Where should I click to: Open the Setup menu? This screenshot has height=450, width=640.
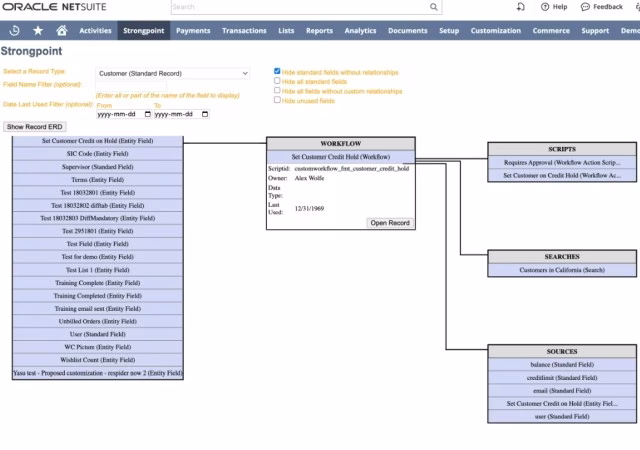pos(449,31)
